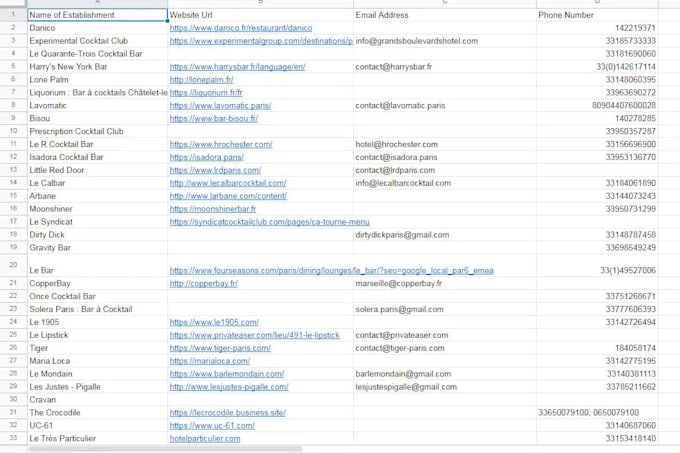Select email info@grandsboulevardshotel.com cell
The height and width of the screenshot is (453, 680).
tap(445, 41)
